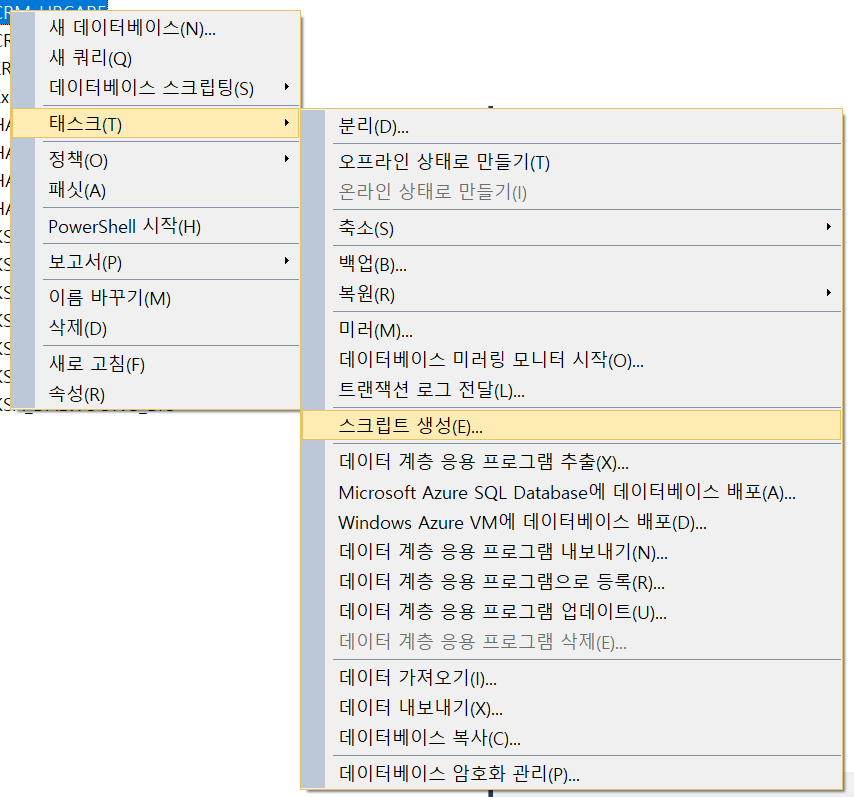Choose '패싯(A)' menu entry

click(77, 190)
